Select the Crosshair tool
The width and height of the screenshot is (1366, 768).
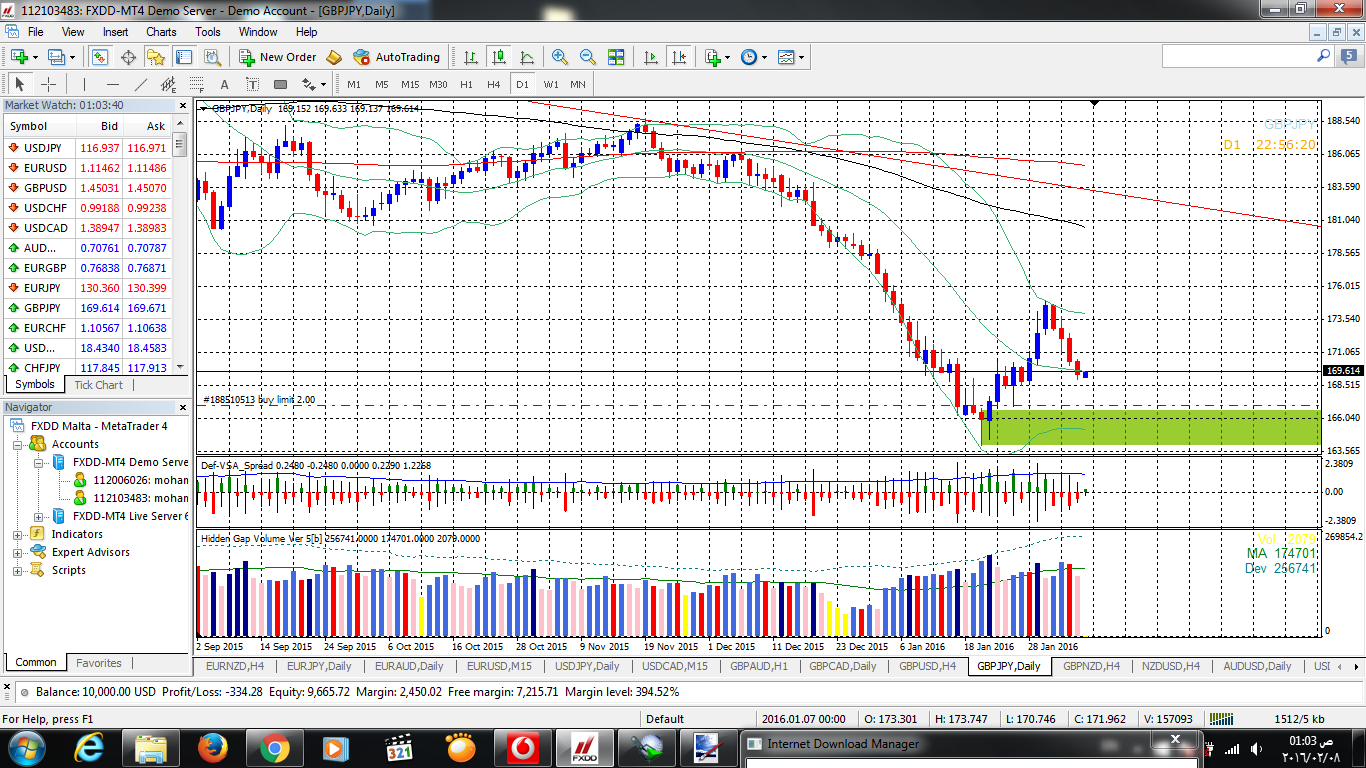coord(48,84)
